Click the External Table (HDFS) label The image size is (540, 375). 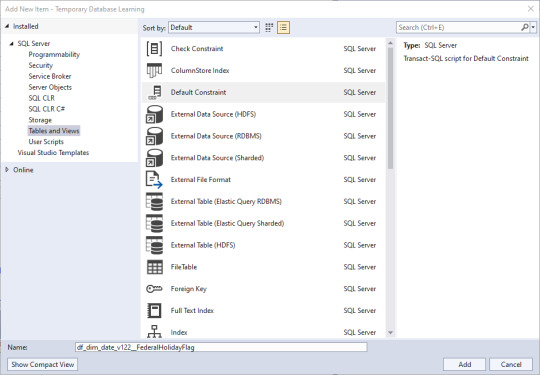click(203, 245)
